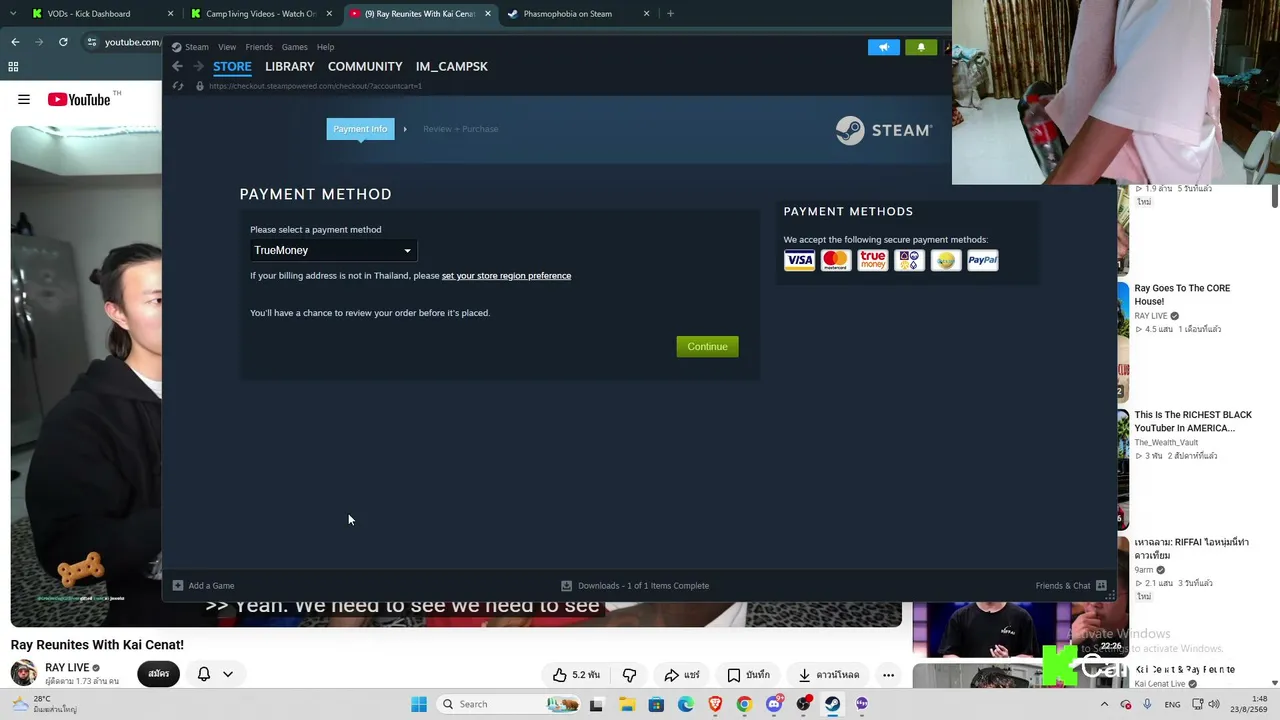Switch to Phasmophobia on Steam tab
Viewport: 1280px width, 720px height.
[x=579, y=14]
